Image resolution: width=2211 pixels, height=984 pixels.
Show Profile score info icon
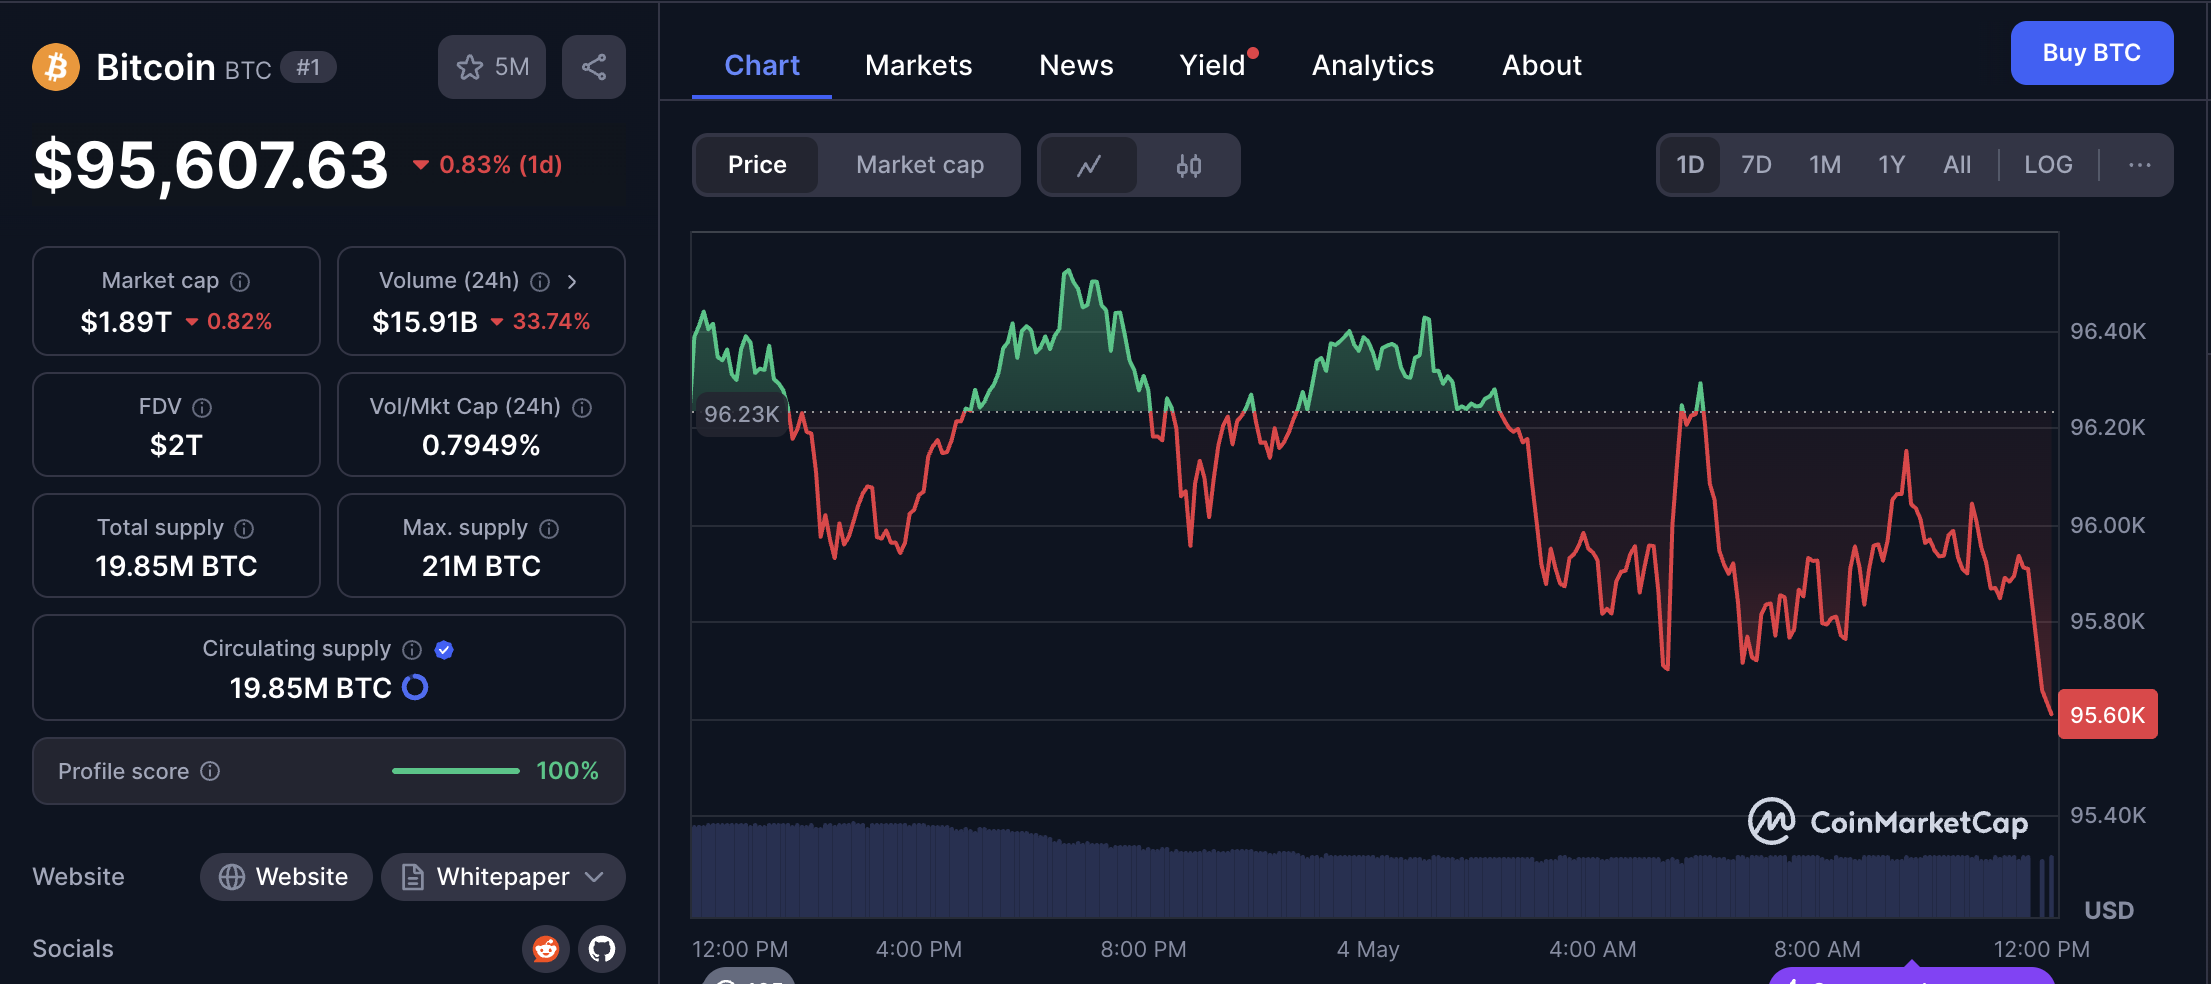click(x=210, y=771)
